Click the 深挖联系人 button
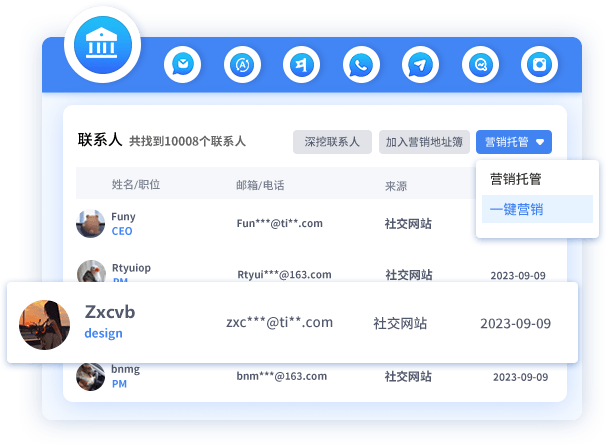 pyautogui.click(x=332, y=142)
